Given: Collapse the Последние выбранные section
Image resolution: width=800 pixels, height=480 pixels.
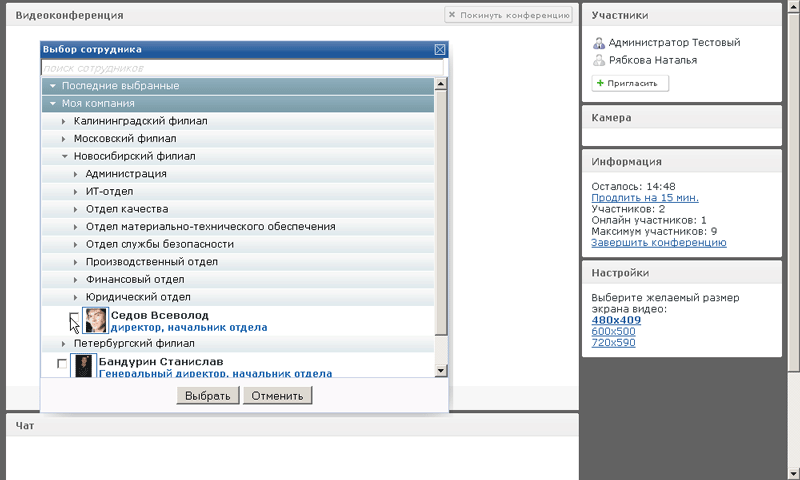Looking at the screenshot, I should point(53,86).
